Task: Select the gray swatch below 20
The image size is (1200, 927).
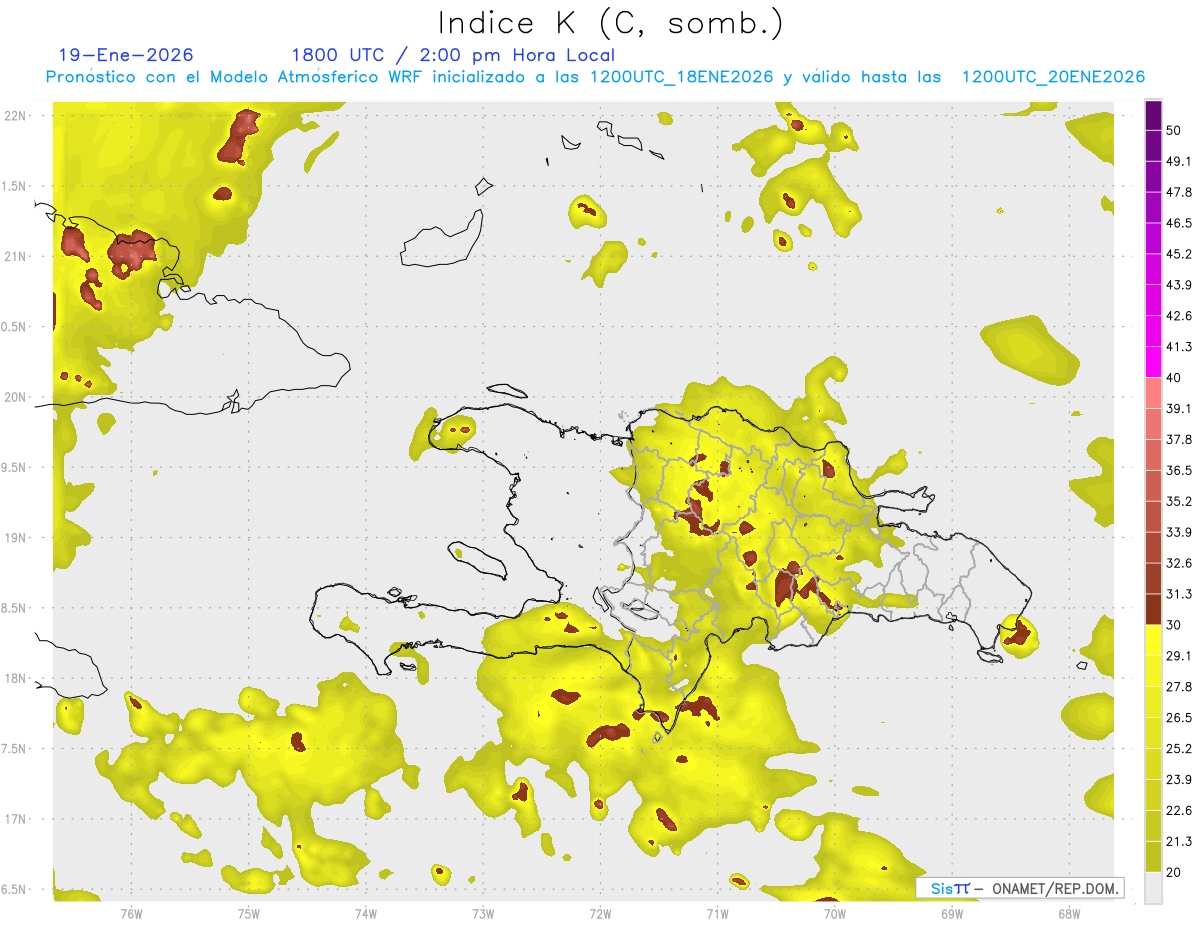Action: (1153, 887)
